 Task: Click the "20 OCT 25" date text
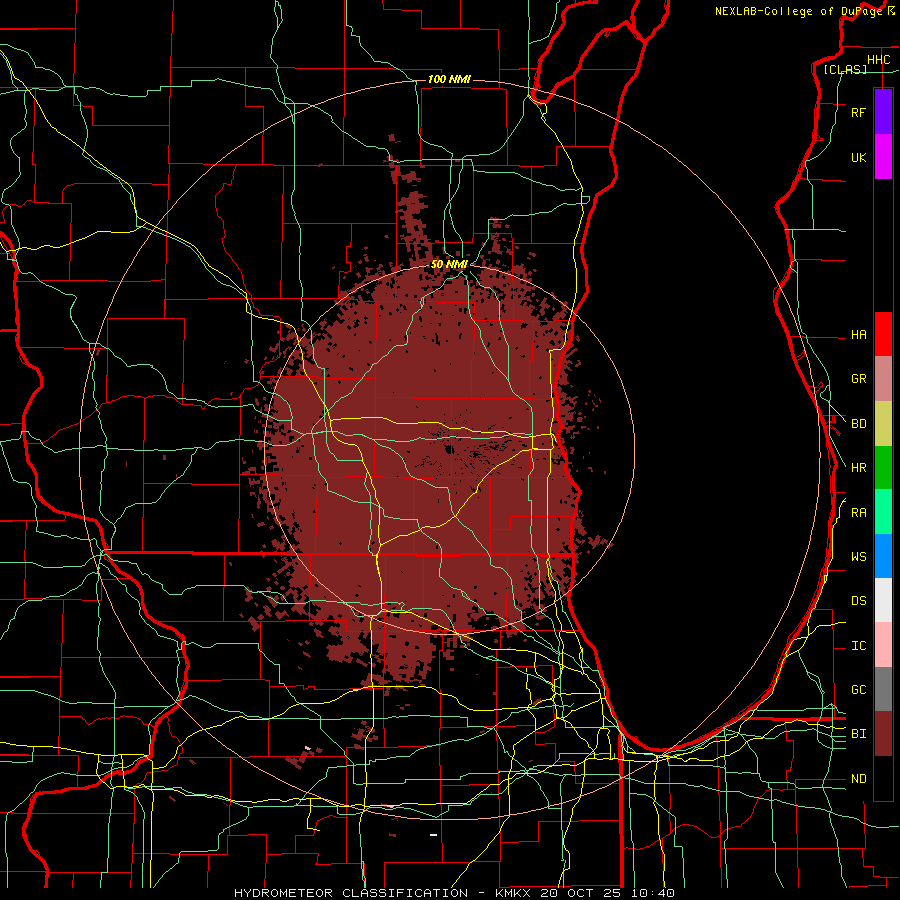coord(581,893)
